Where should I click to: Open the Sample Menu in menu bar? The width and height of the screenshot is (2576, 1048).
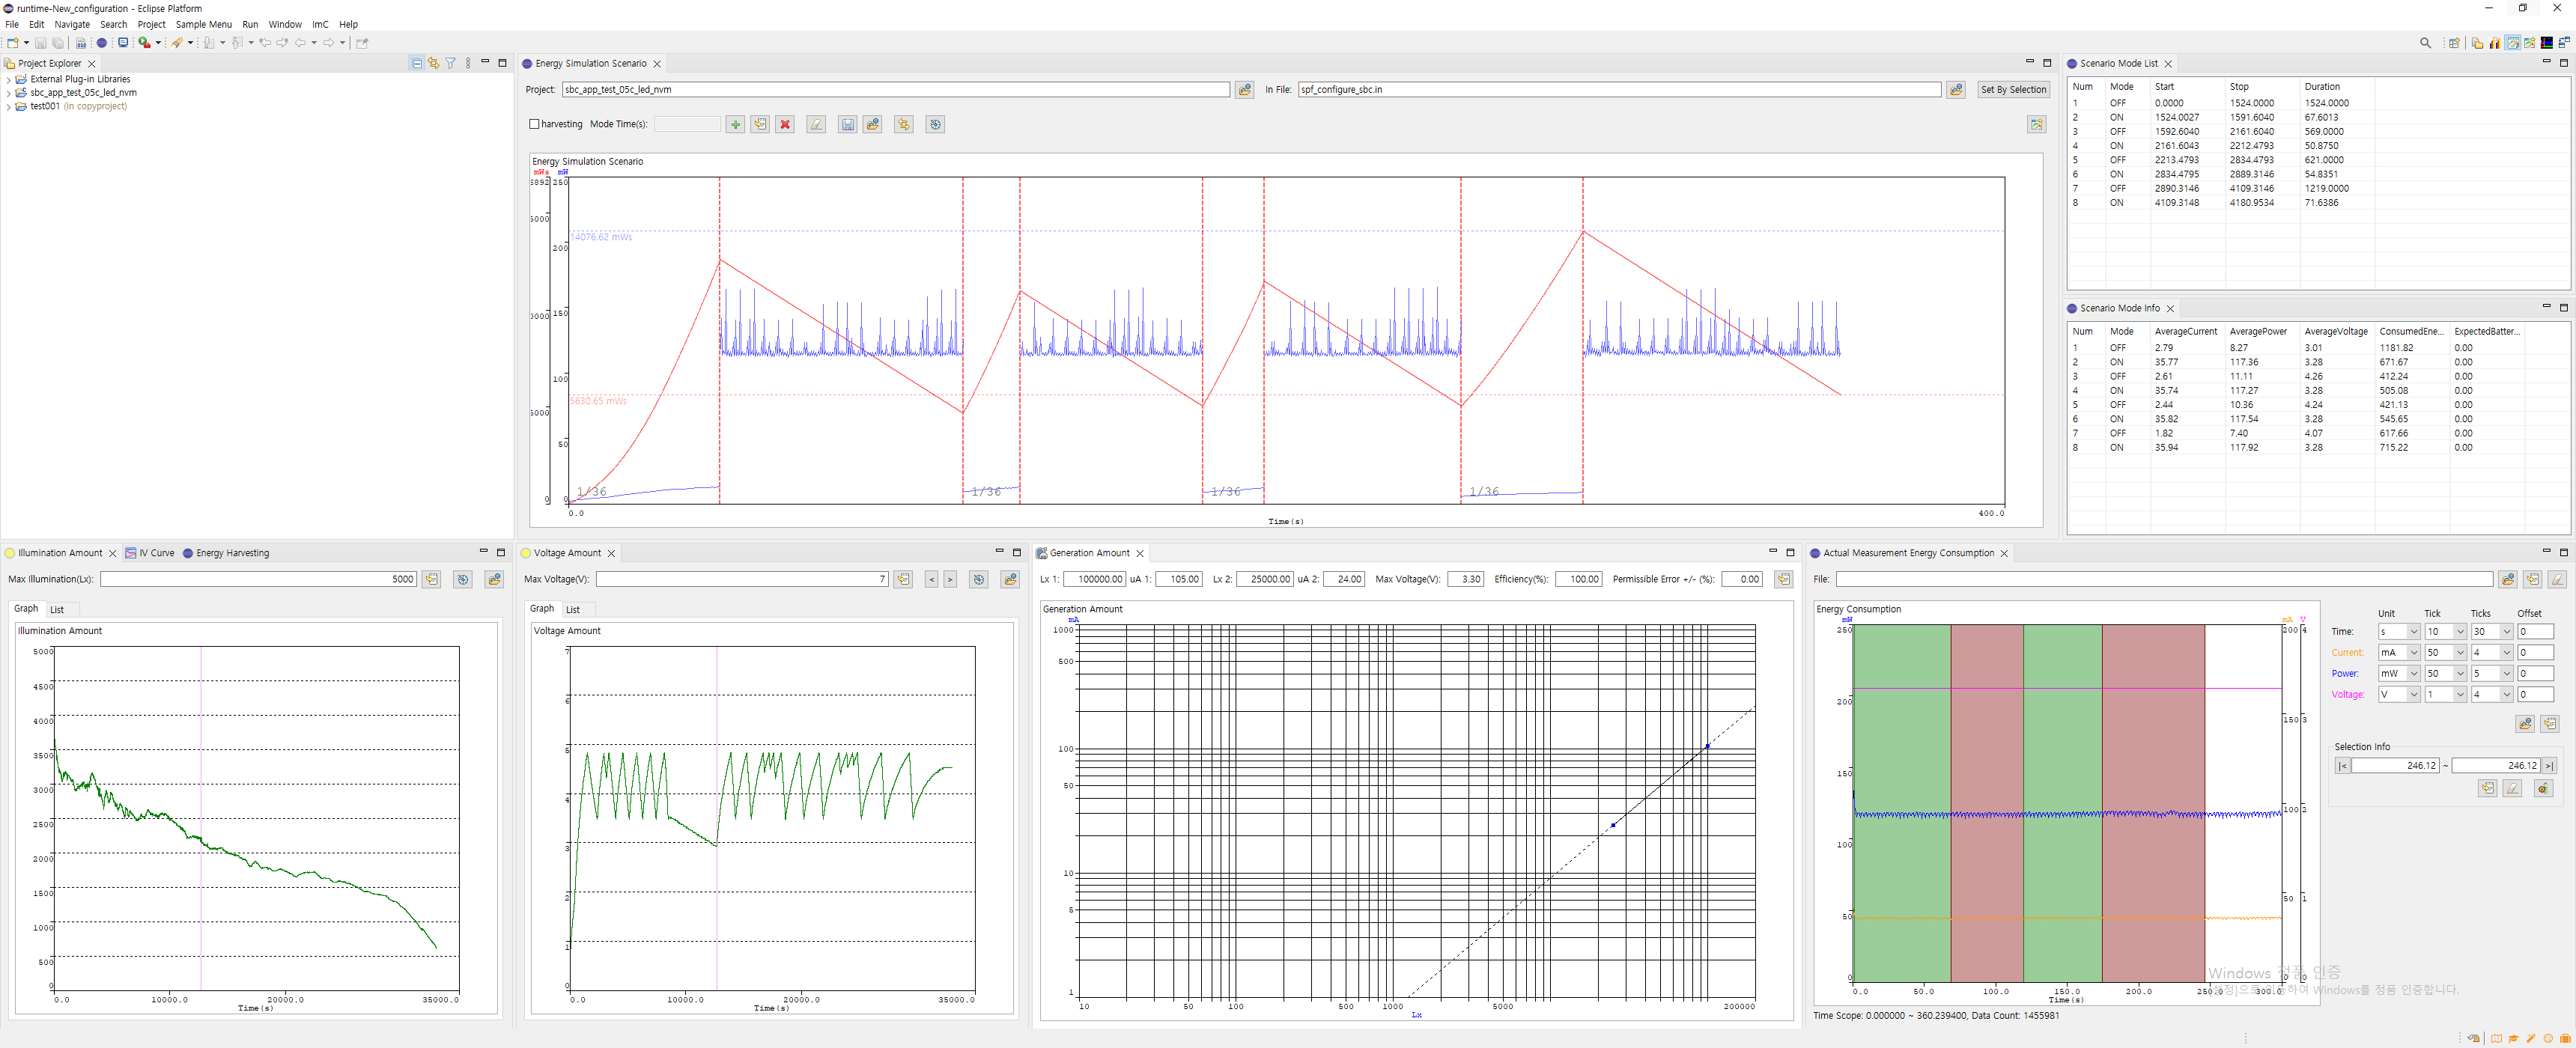point(203,24)
